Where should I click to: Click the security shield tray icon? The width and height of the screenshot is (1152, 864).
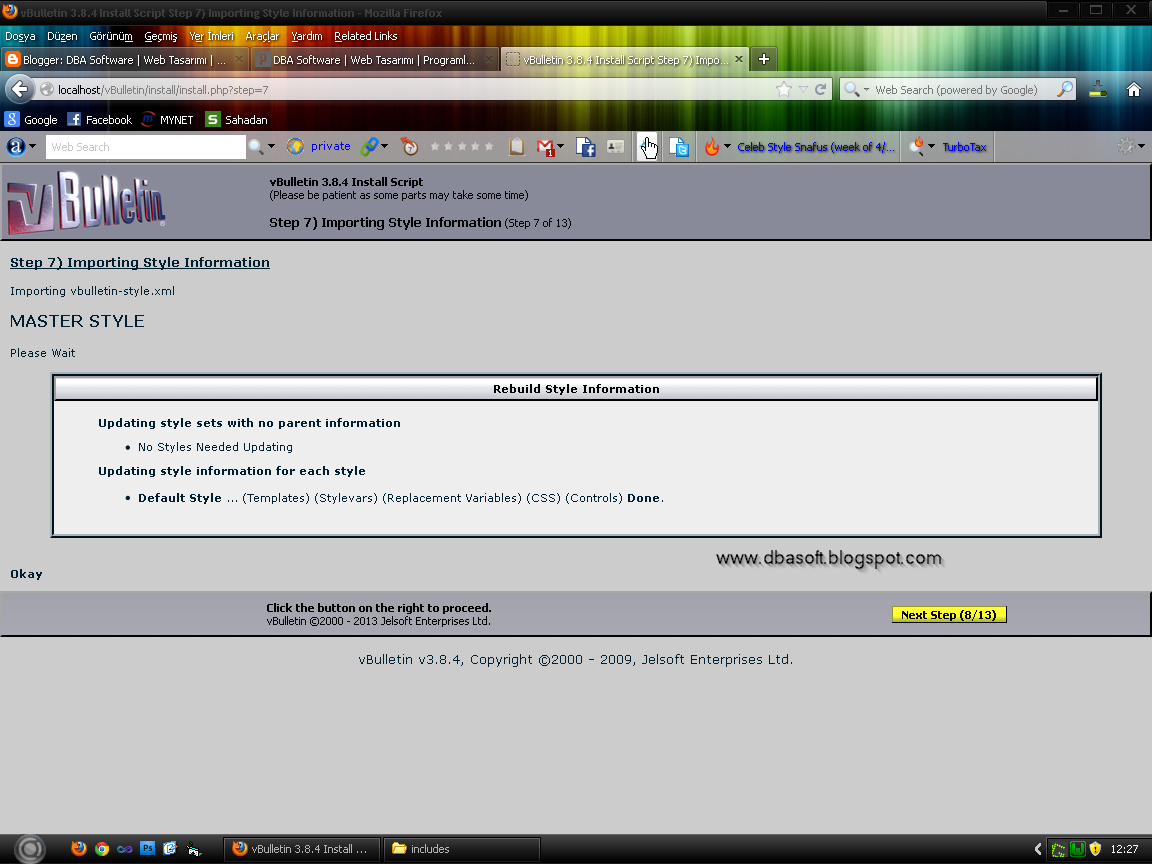pyautogui.click(x=1095, y=849)
